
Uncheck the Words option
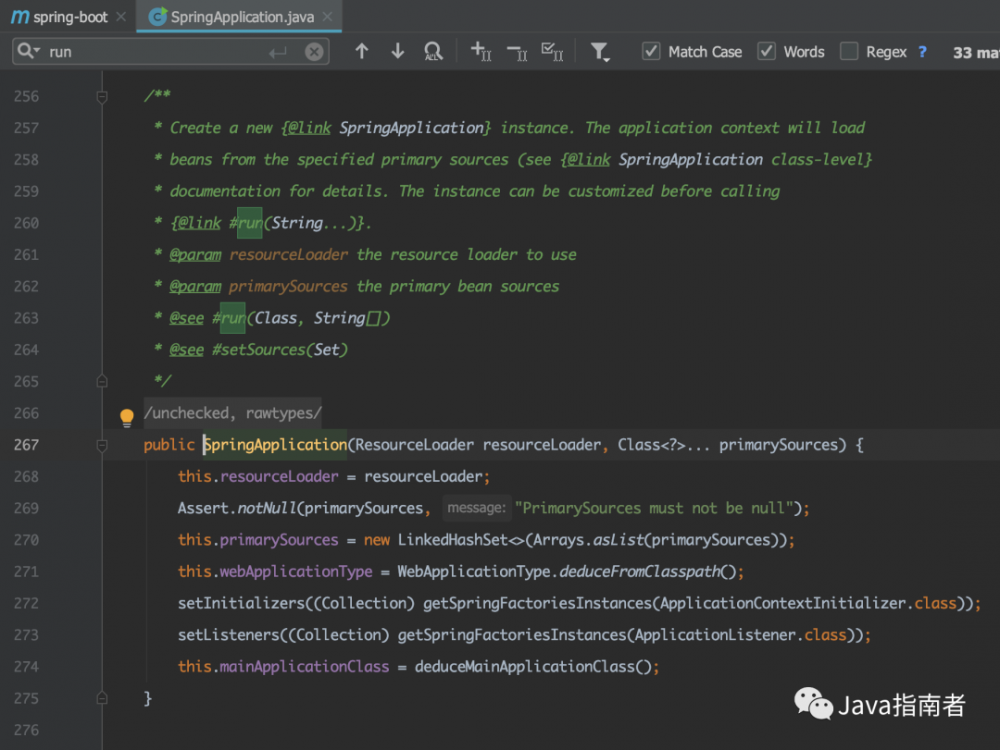[x=767, y=51]
